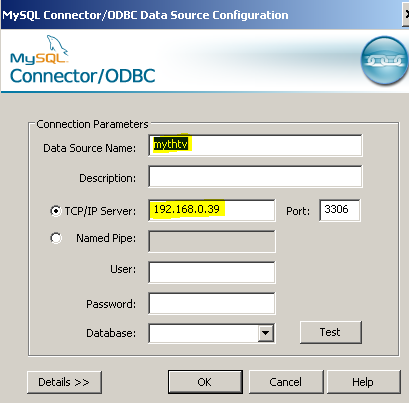This screenshot has width=409, height=403.
Task: Click the Cancel button
Action: [x=286, y=382]
